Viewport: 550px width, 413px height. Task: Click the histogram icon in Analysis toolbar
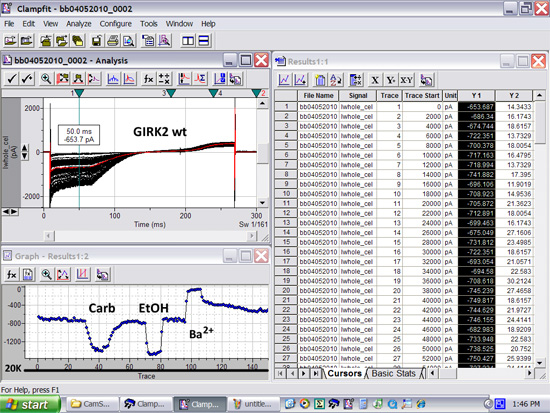113,79
